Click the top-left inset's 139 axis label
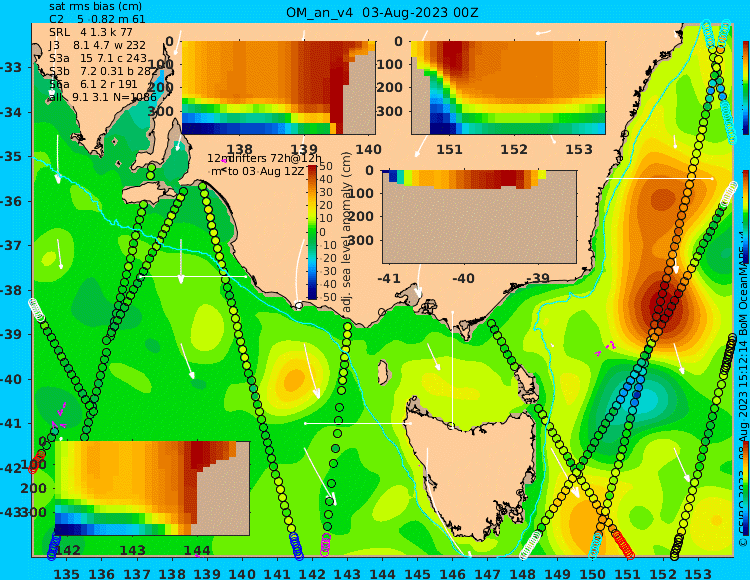Viewport: 750px width, 580px height. coord(304,150)
